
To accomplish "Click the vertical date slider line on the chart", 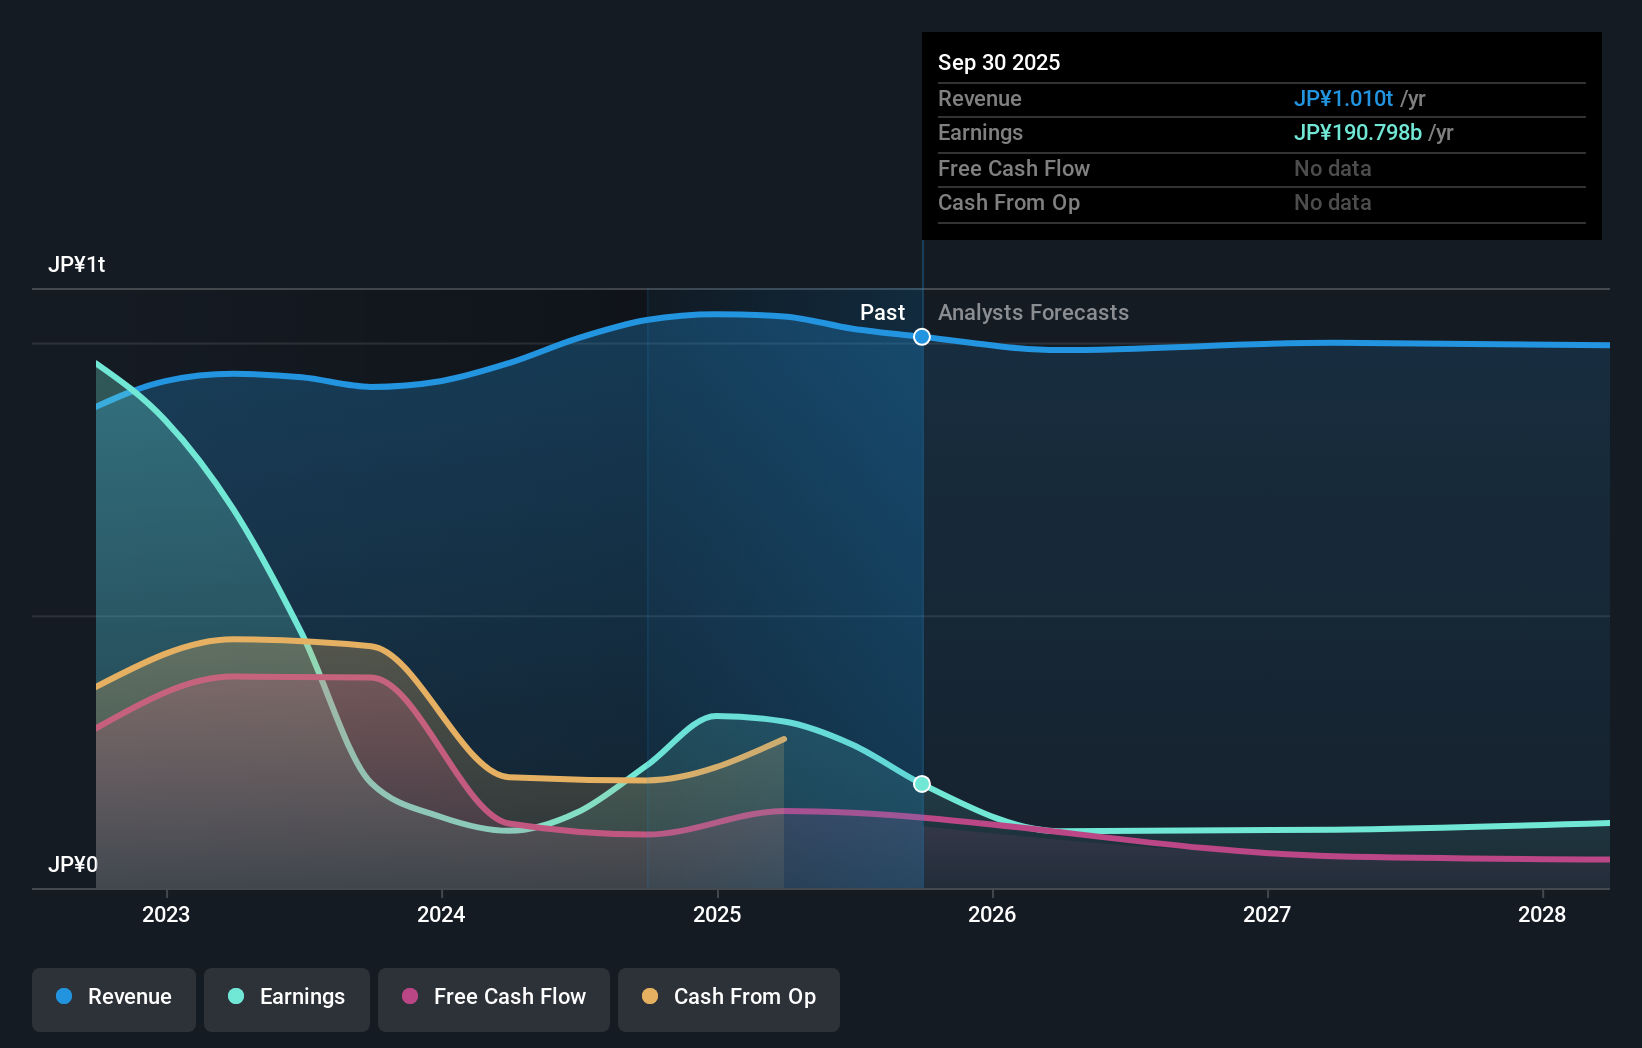I will click(x=921, y=560).
